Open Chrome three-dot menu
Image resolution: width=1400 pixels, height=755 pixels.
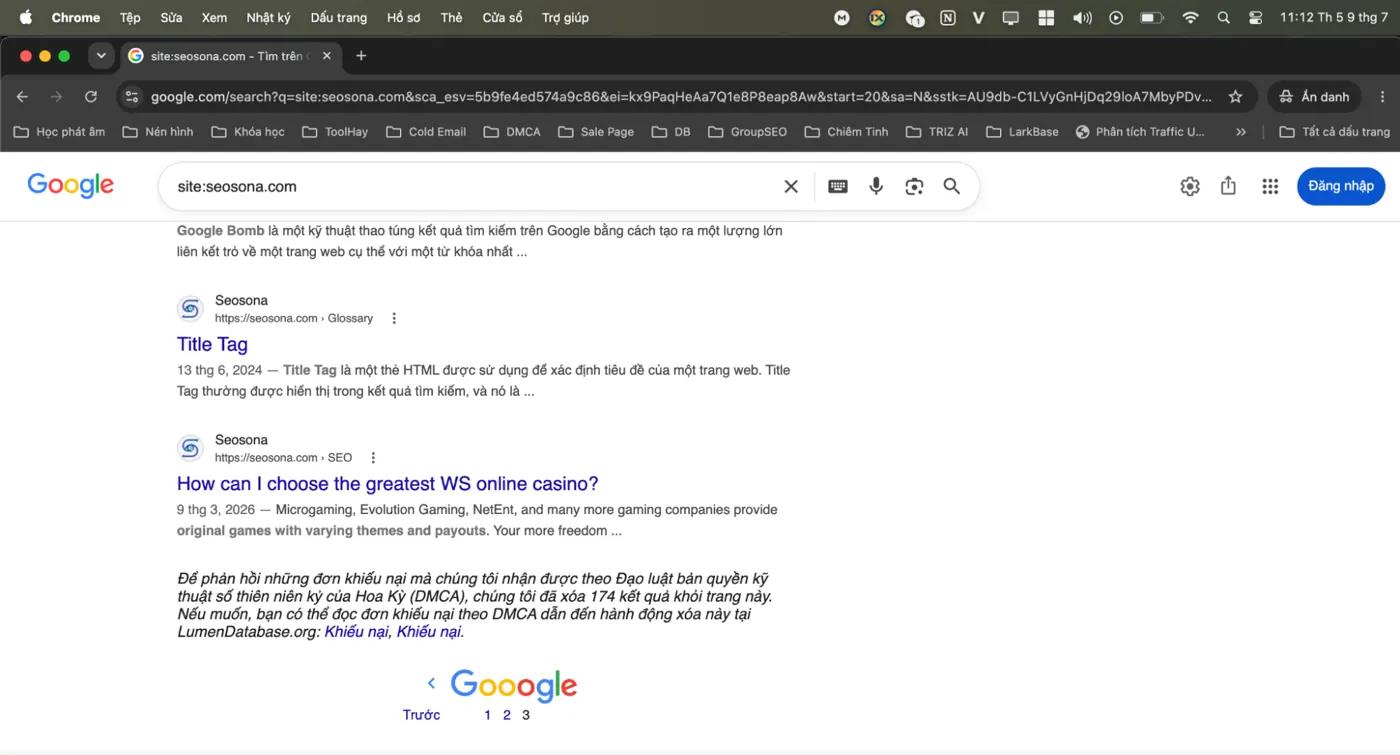pyautogui.click(x=1383, y=97)
